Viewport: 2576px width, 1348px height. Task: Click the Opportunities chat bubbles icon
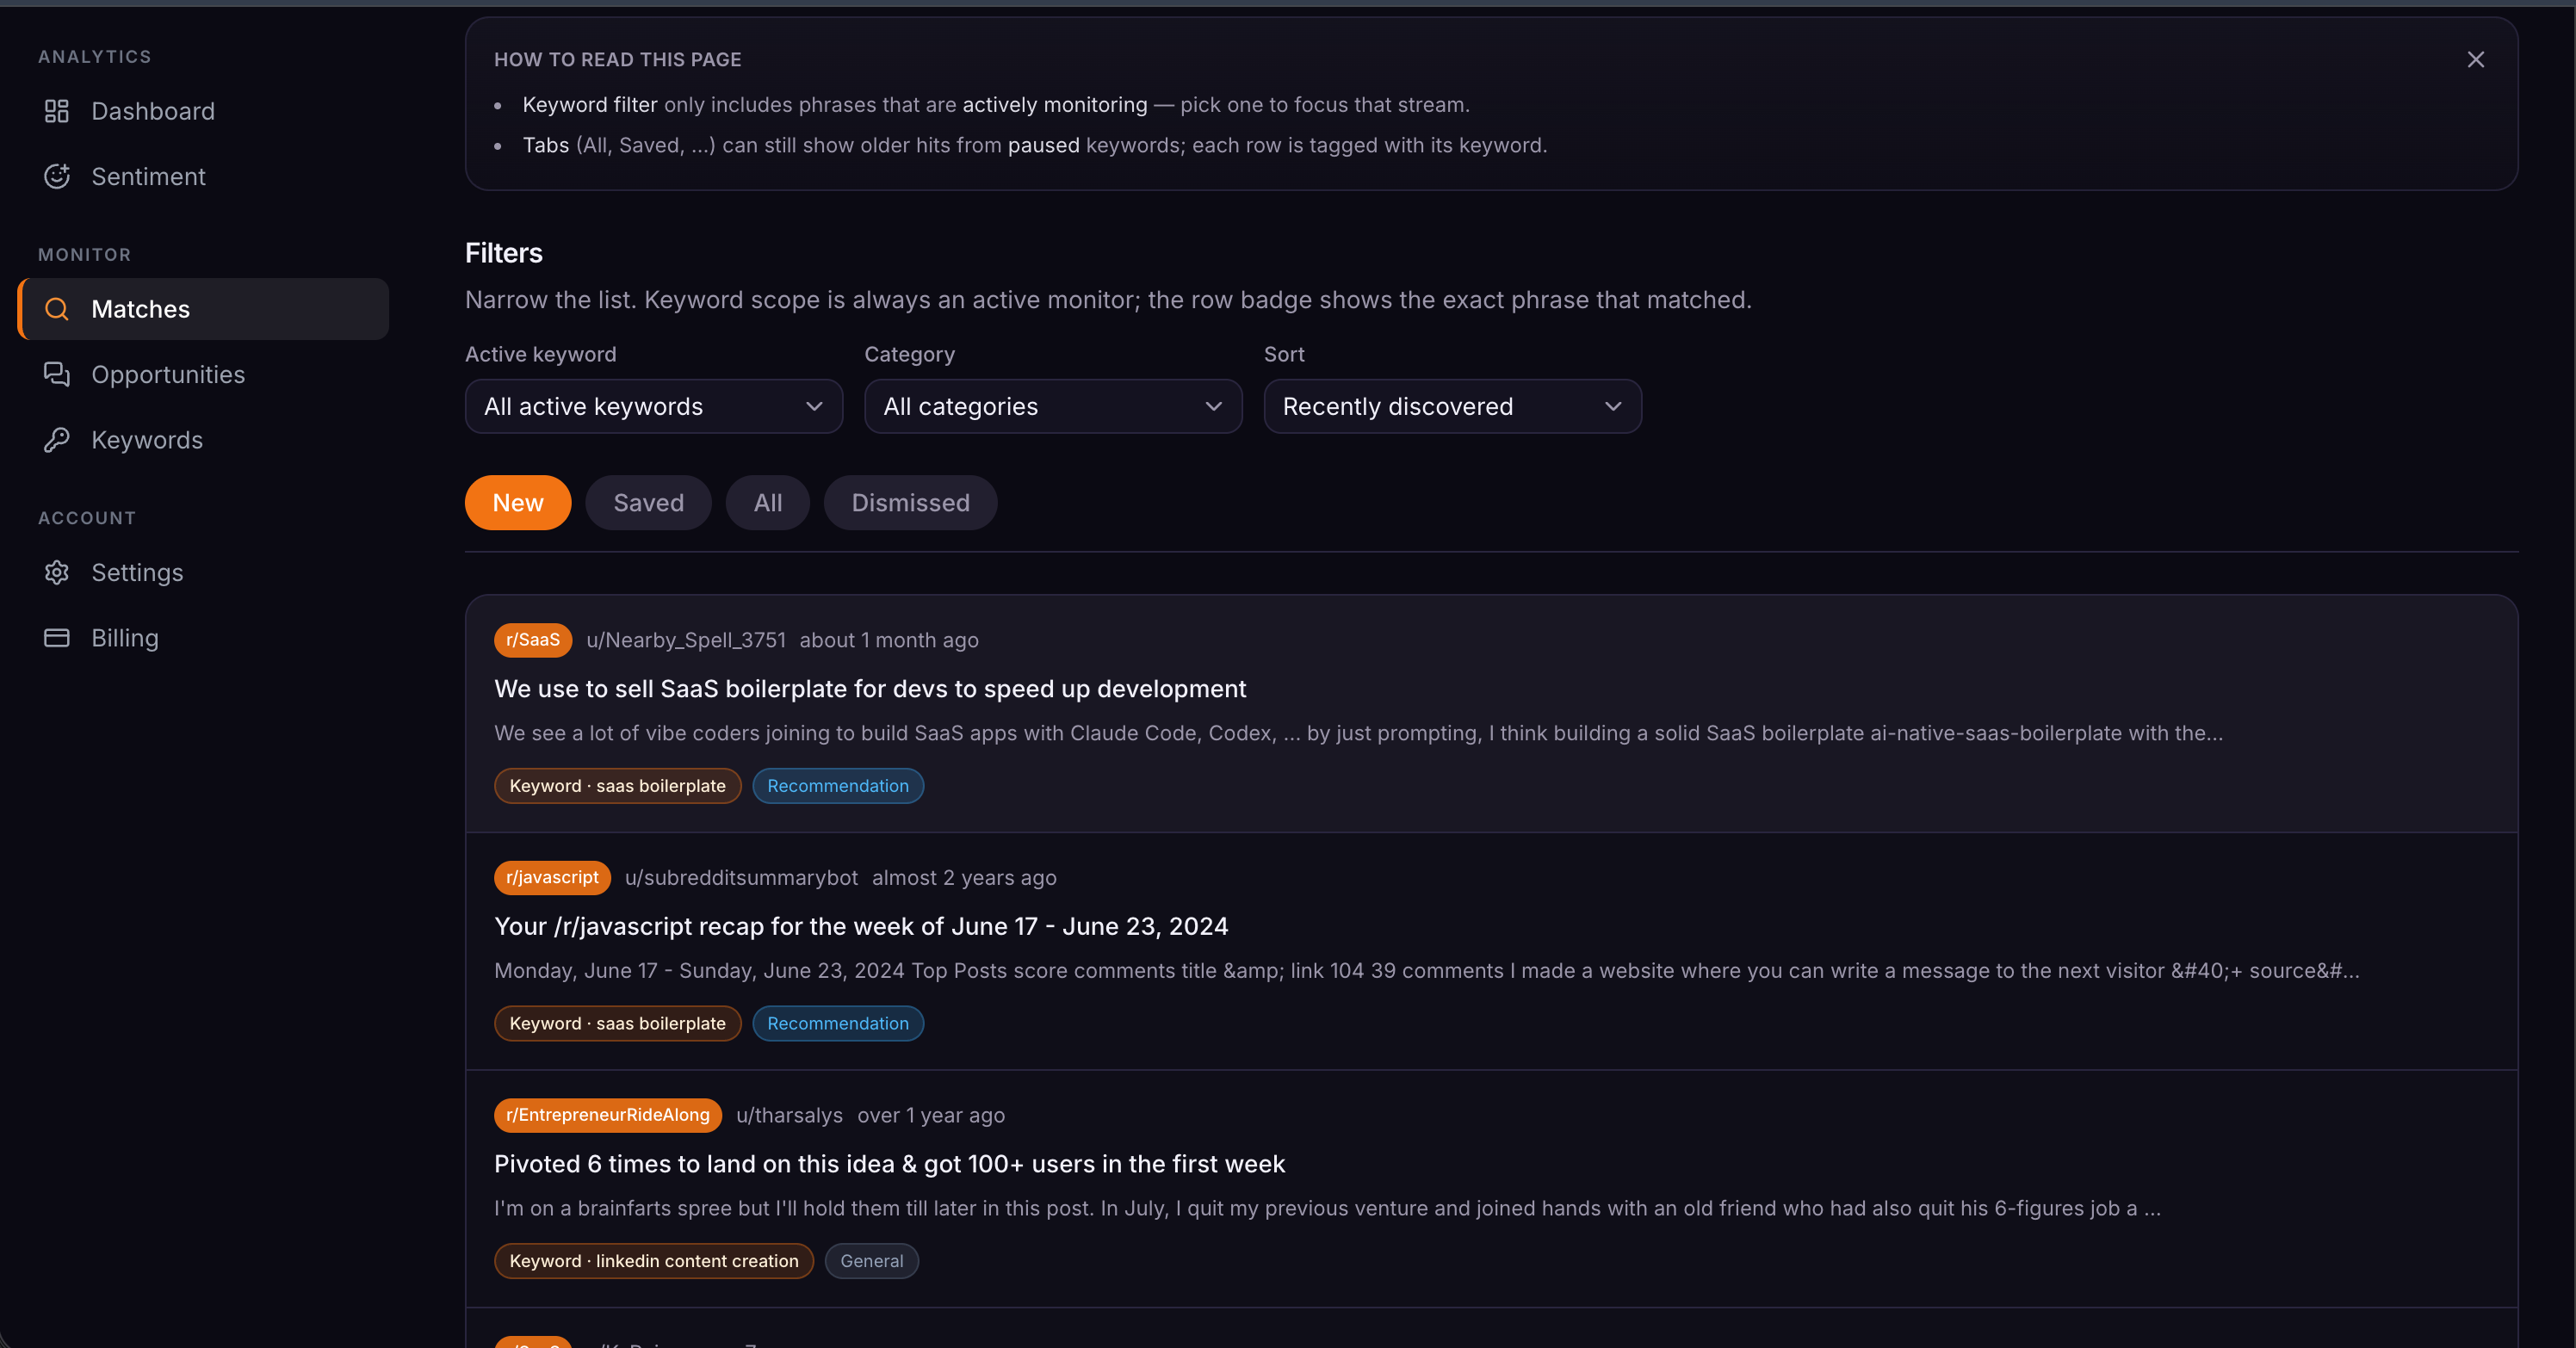[57, 374]
